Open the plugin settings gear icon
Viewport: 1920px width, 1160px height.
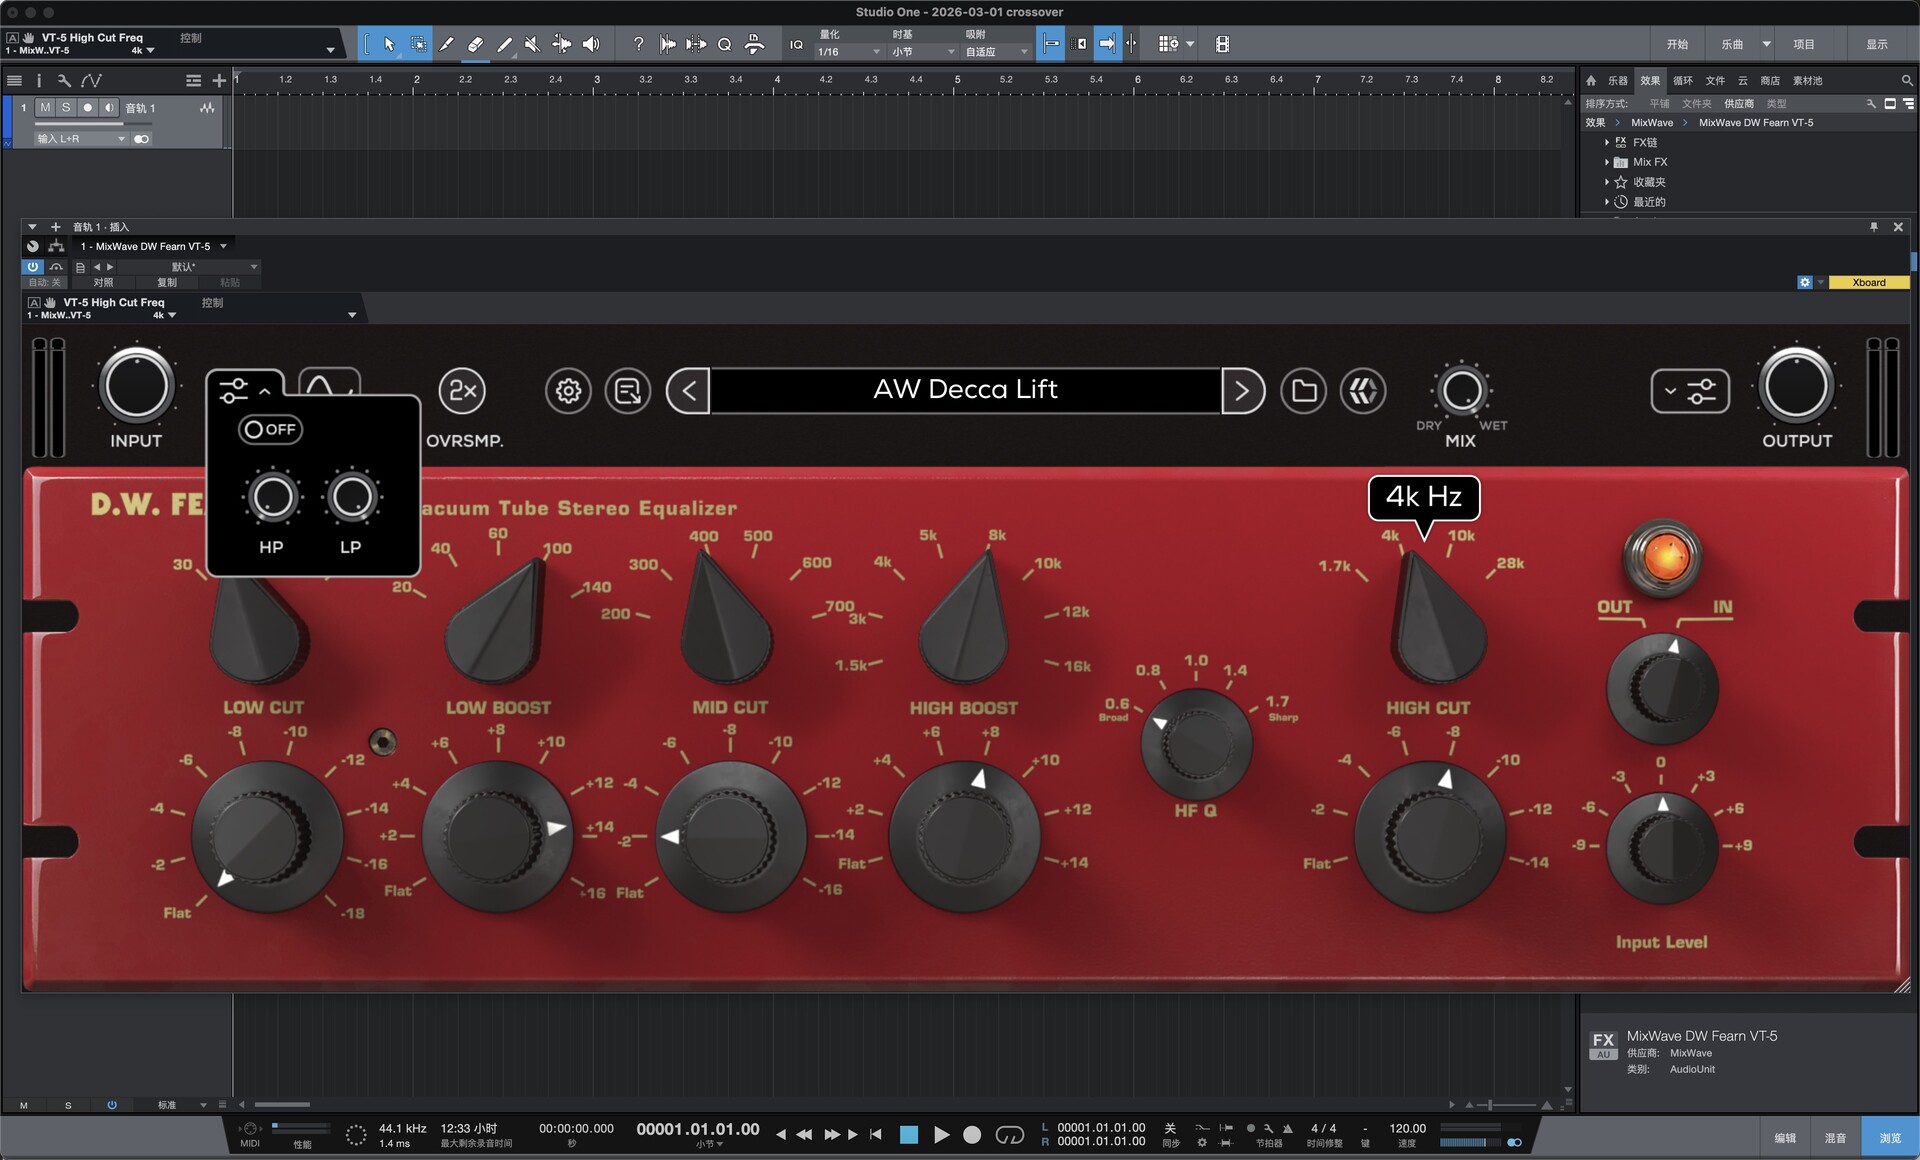568,391
